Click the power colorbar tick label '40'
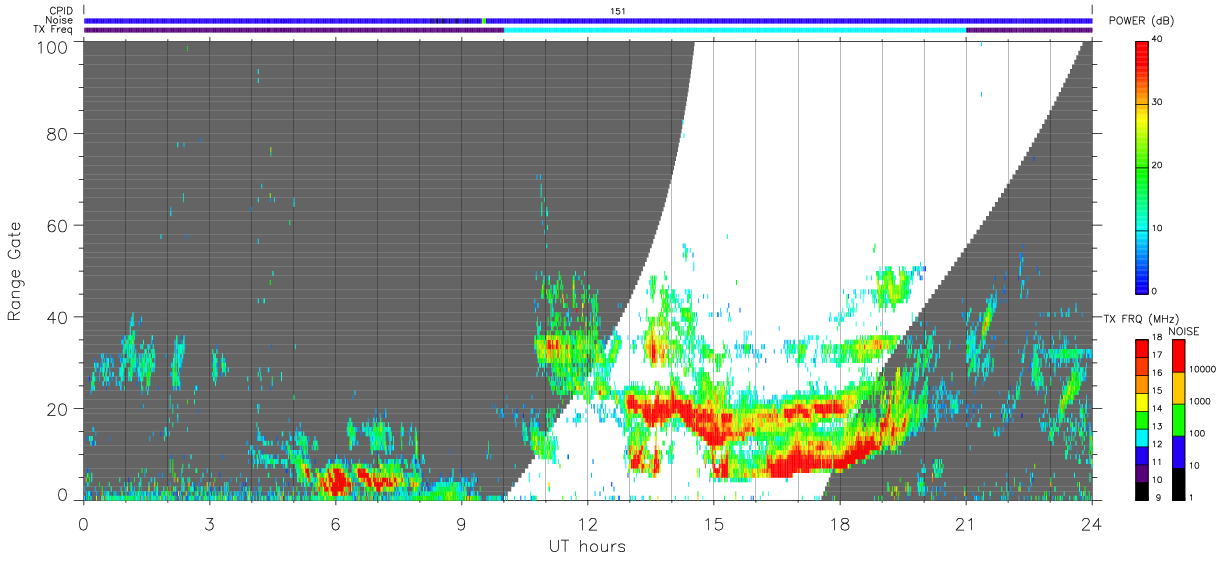The height and width of the screenshot is (567, 1228). pyautogui.click(x=1155, y=39)
